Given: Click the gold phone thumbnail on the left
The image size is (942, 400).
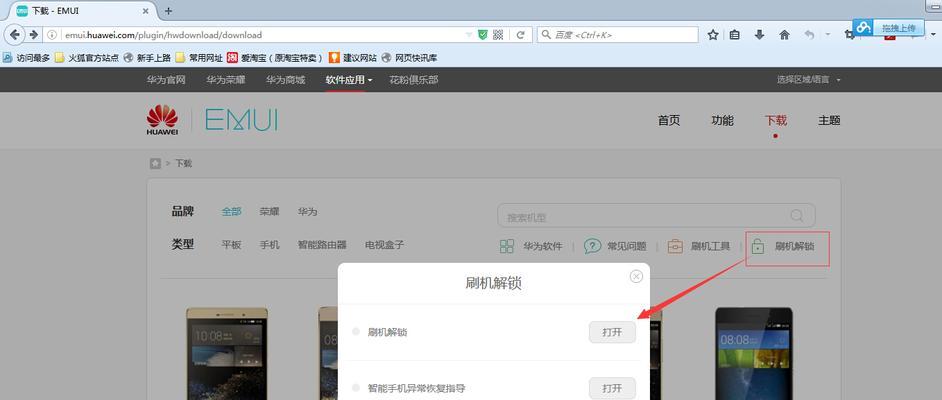Looking at the screenshot, I should 227,353.
